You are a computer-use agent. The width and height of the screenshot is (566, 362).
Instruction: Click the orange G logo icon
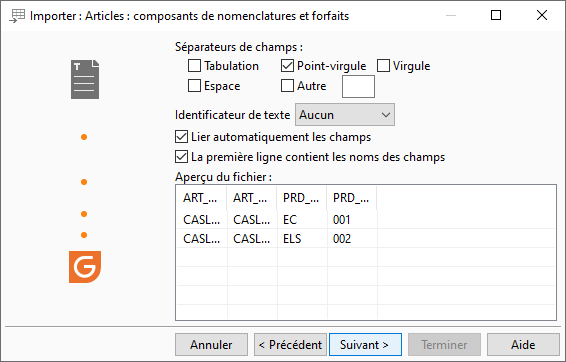[85, 267]
